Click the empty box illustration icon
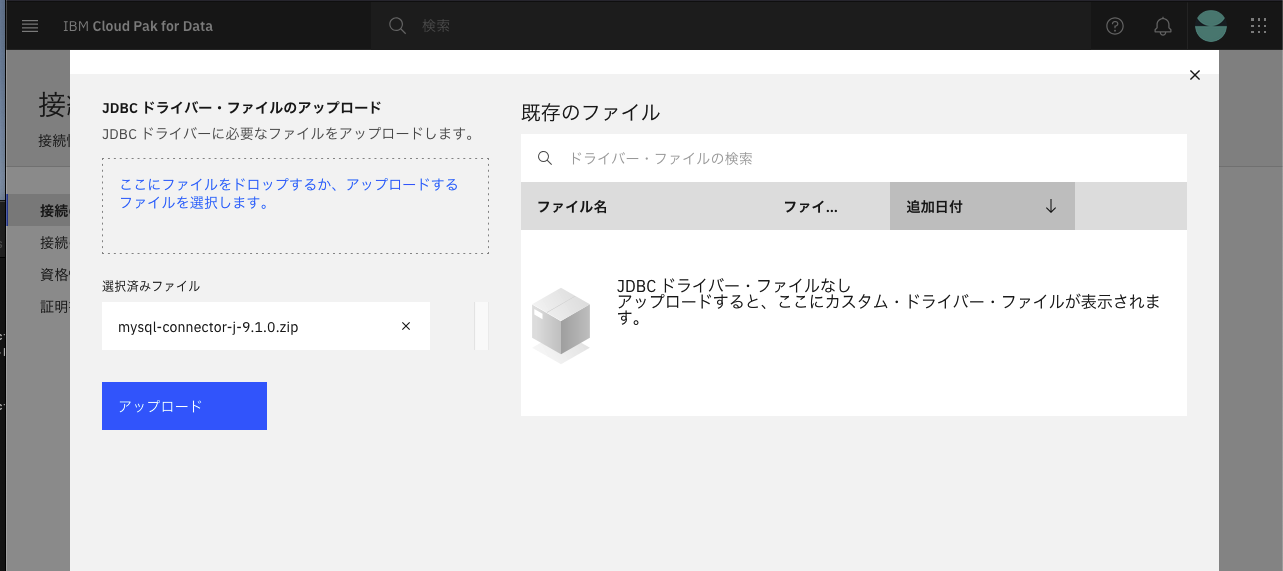1283x571 pixels. (560, 325)
